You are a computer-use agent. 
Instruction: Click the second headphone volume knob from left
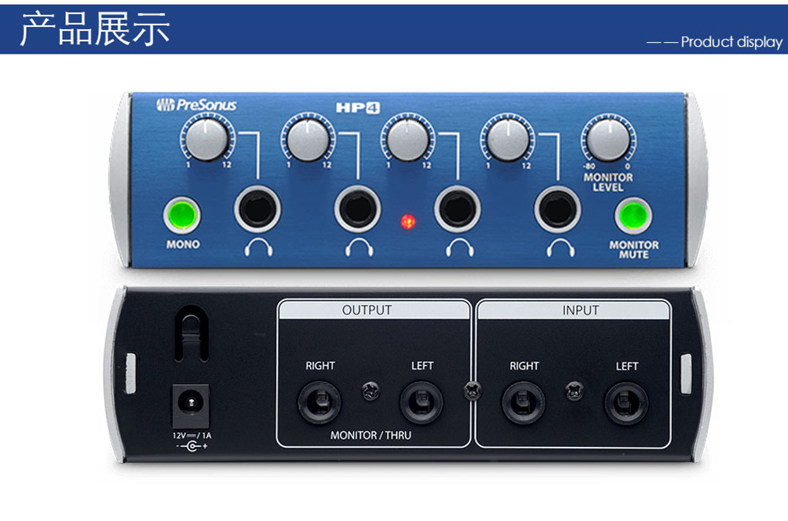308,139
